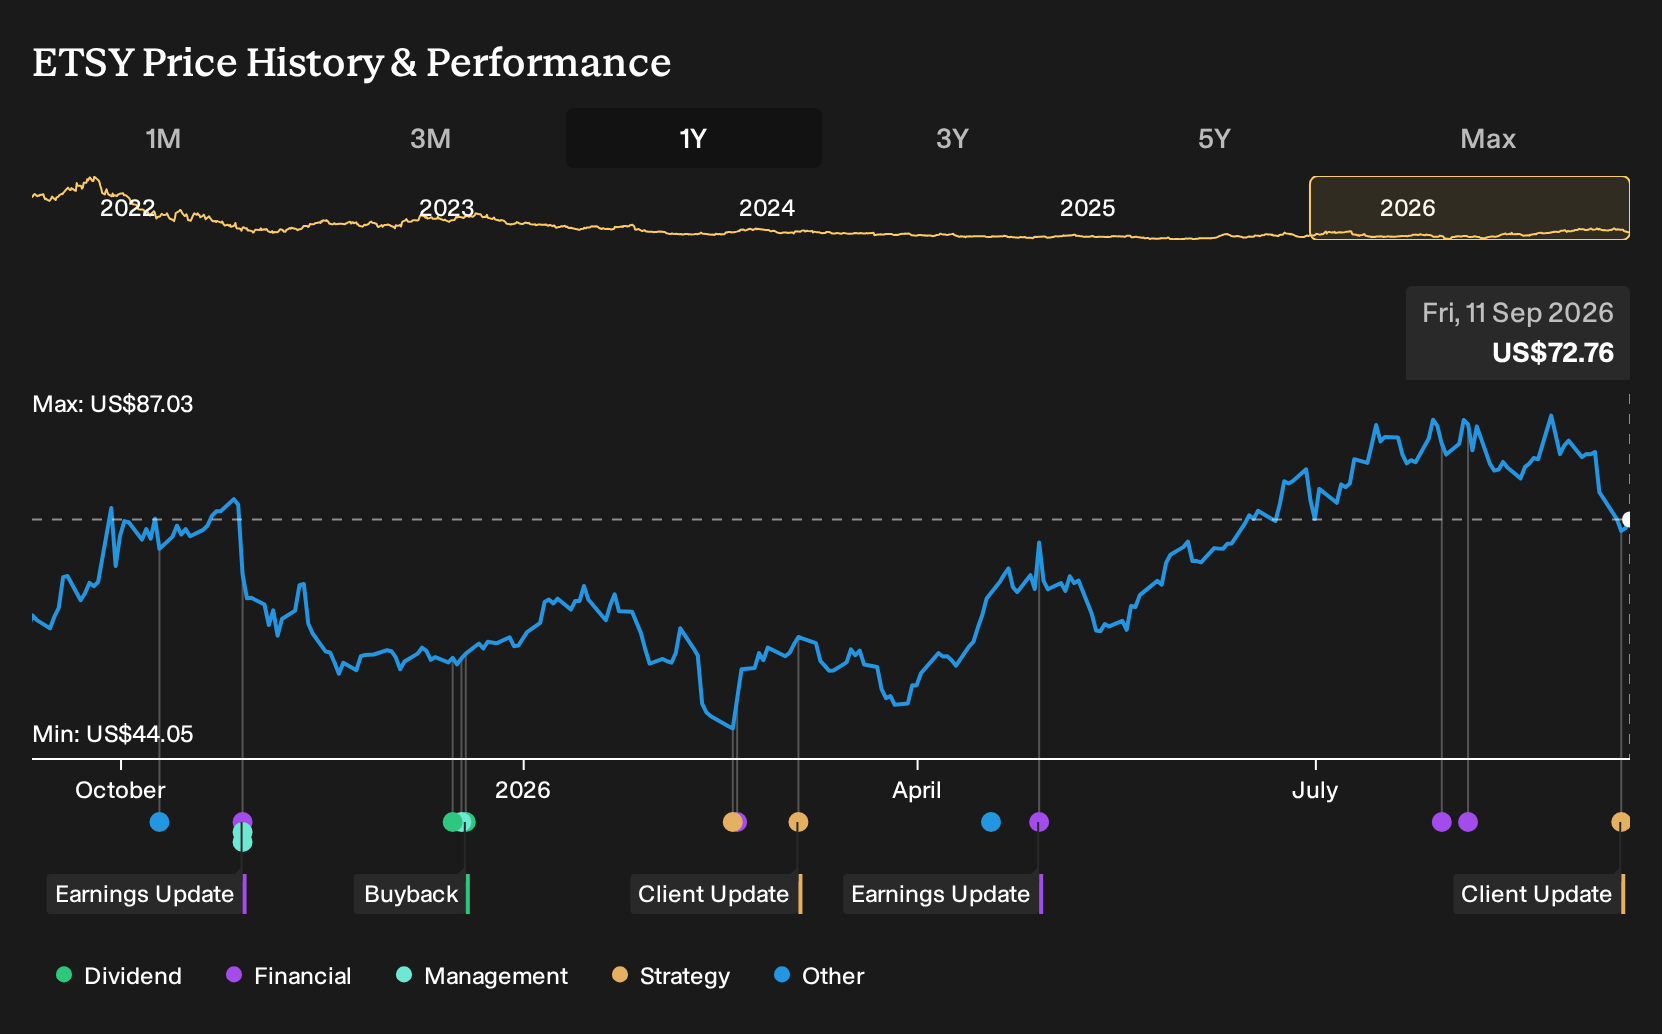Click the blue Other event dot after April
This screenshot has width=1662, height=1034.
991,822
